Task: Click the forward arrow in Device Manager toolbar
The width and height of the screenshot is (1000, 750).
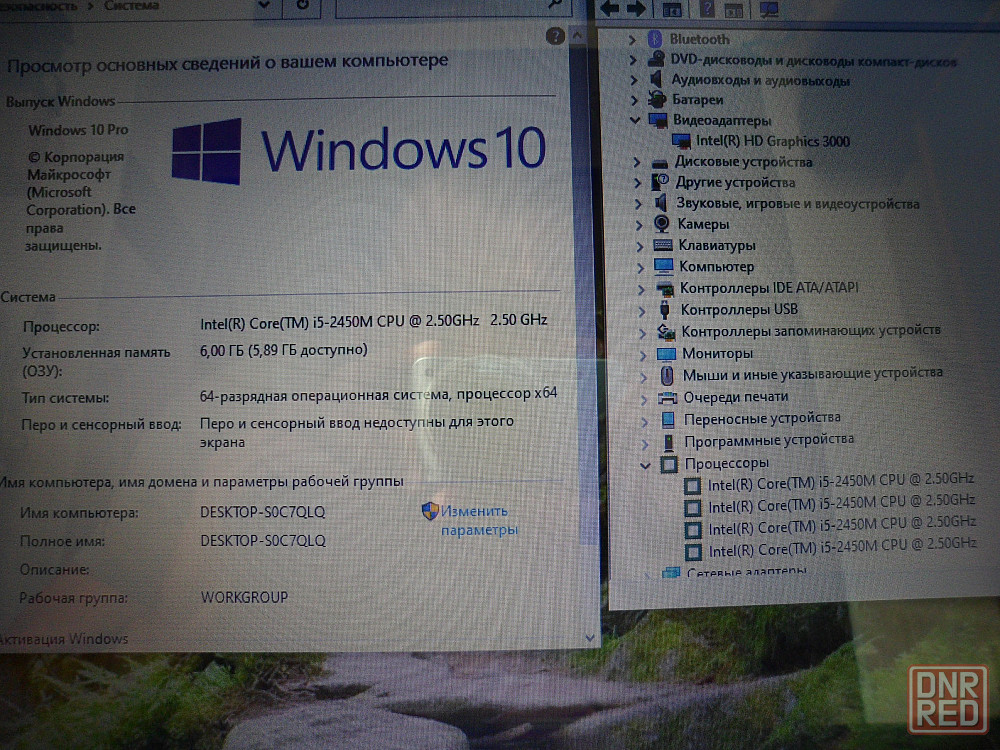Action: pos(636,9)
